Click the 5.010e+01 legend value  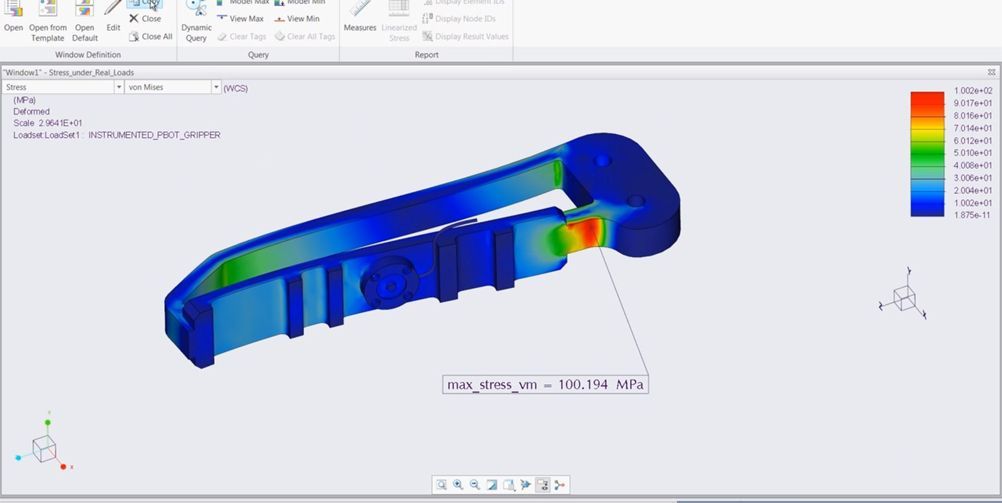tap(973, 153)
